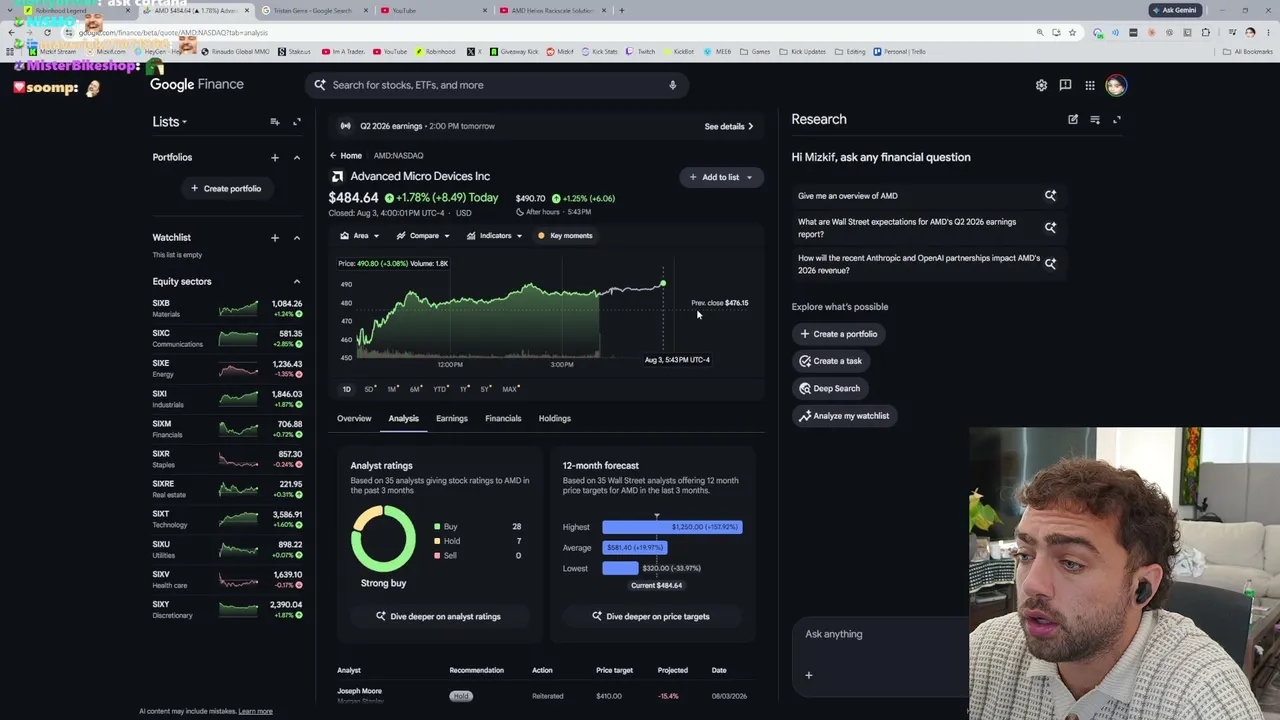This screenshot has width=1280, height=720.
Task: Select the 1D chart range
Action: tap(346, 389)
